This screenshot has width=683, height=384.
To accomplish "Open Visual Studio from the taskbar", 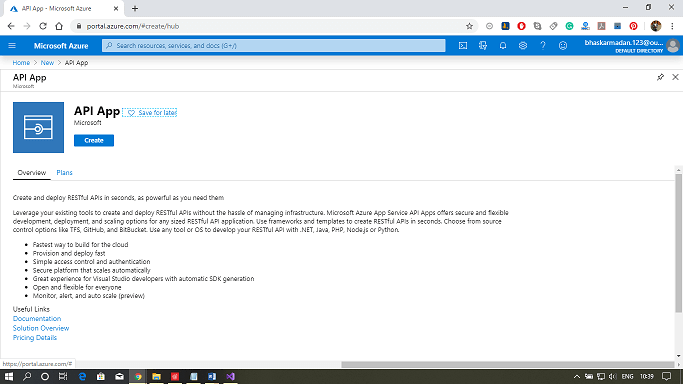I will click(x=230, y=377).
